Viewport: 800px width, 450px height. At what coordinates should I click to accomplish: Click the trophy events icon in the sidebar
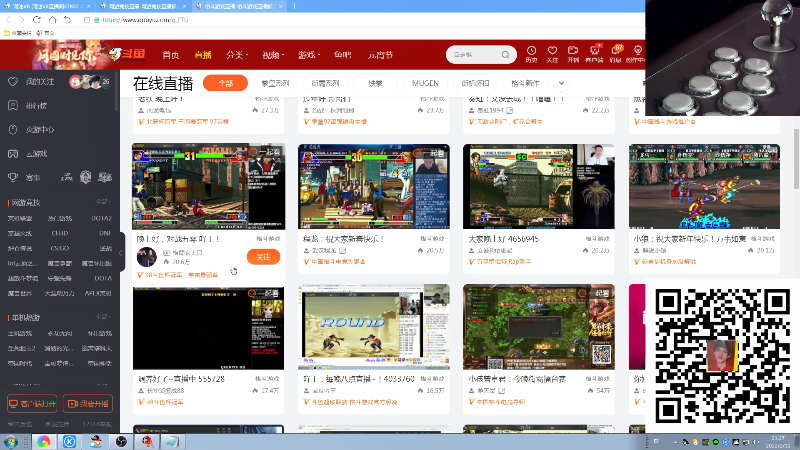13,178
